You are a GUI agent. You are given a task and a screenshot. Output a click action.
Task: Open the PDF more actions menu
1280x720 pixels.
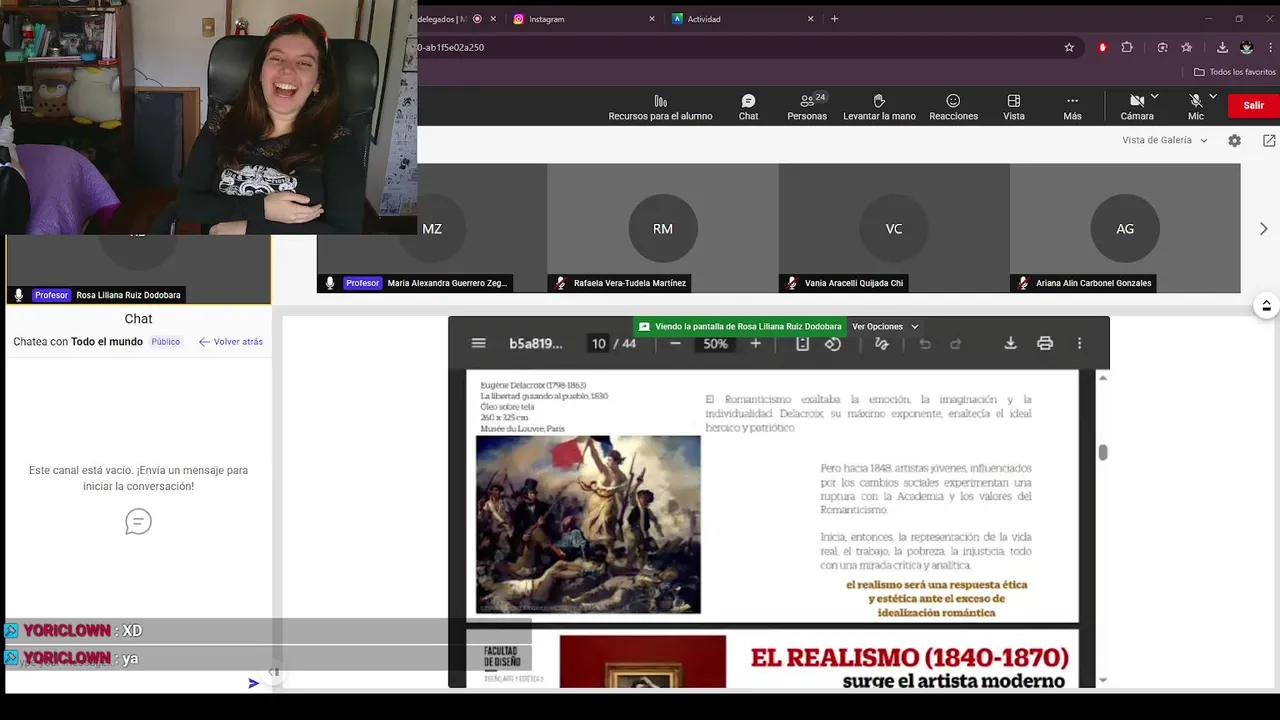coord(1079,343)
